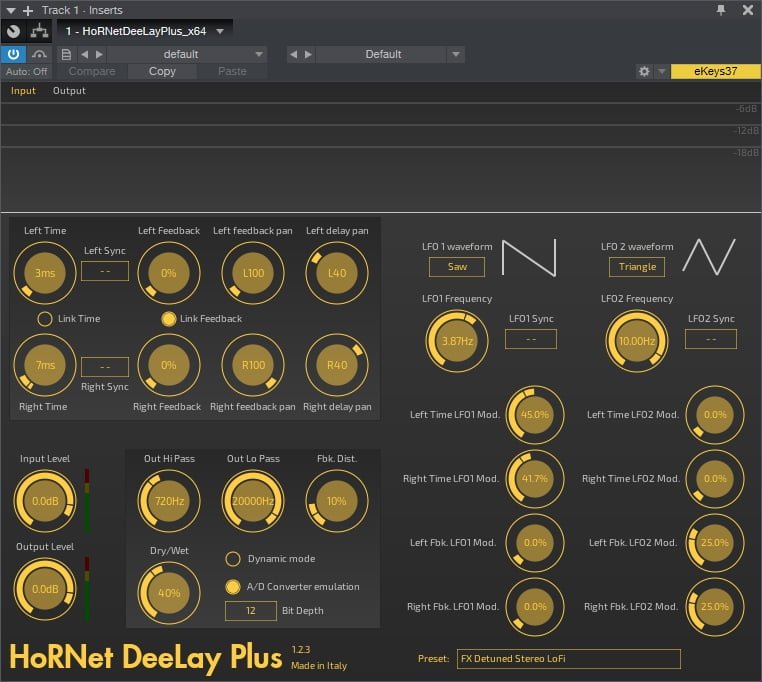Click the pin window icon

(721, 10)
